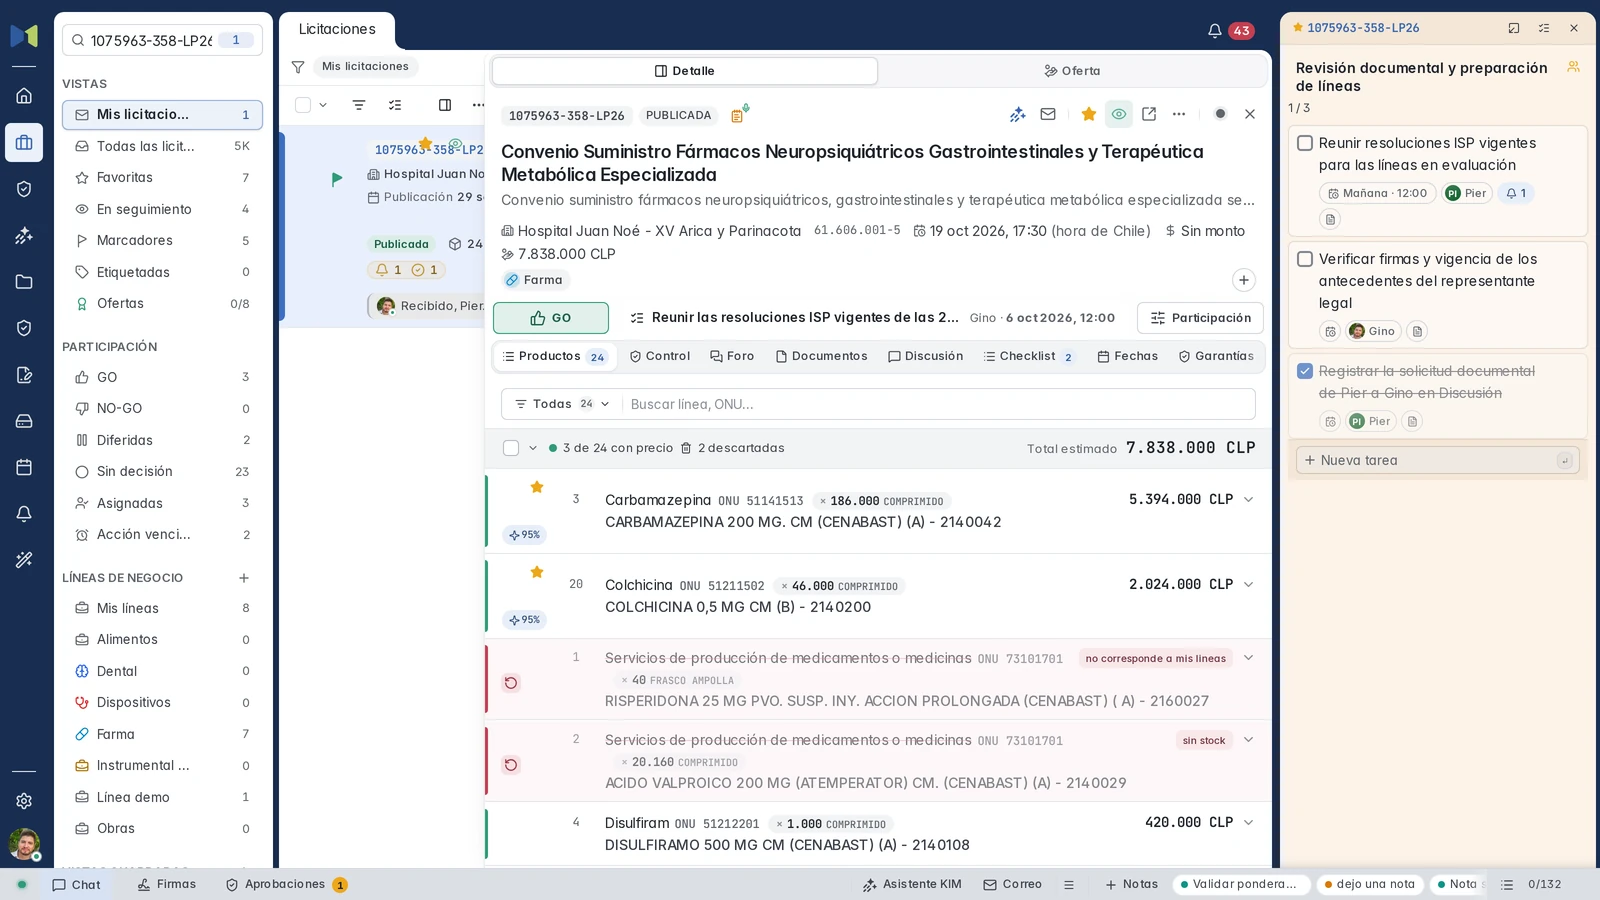Tick the select-all checkbox in tender list
The height and width of the screenshot is (900, 1600).
(x=303, y=105)
